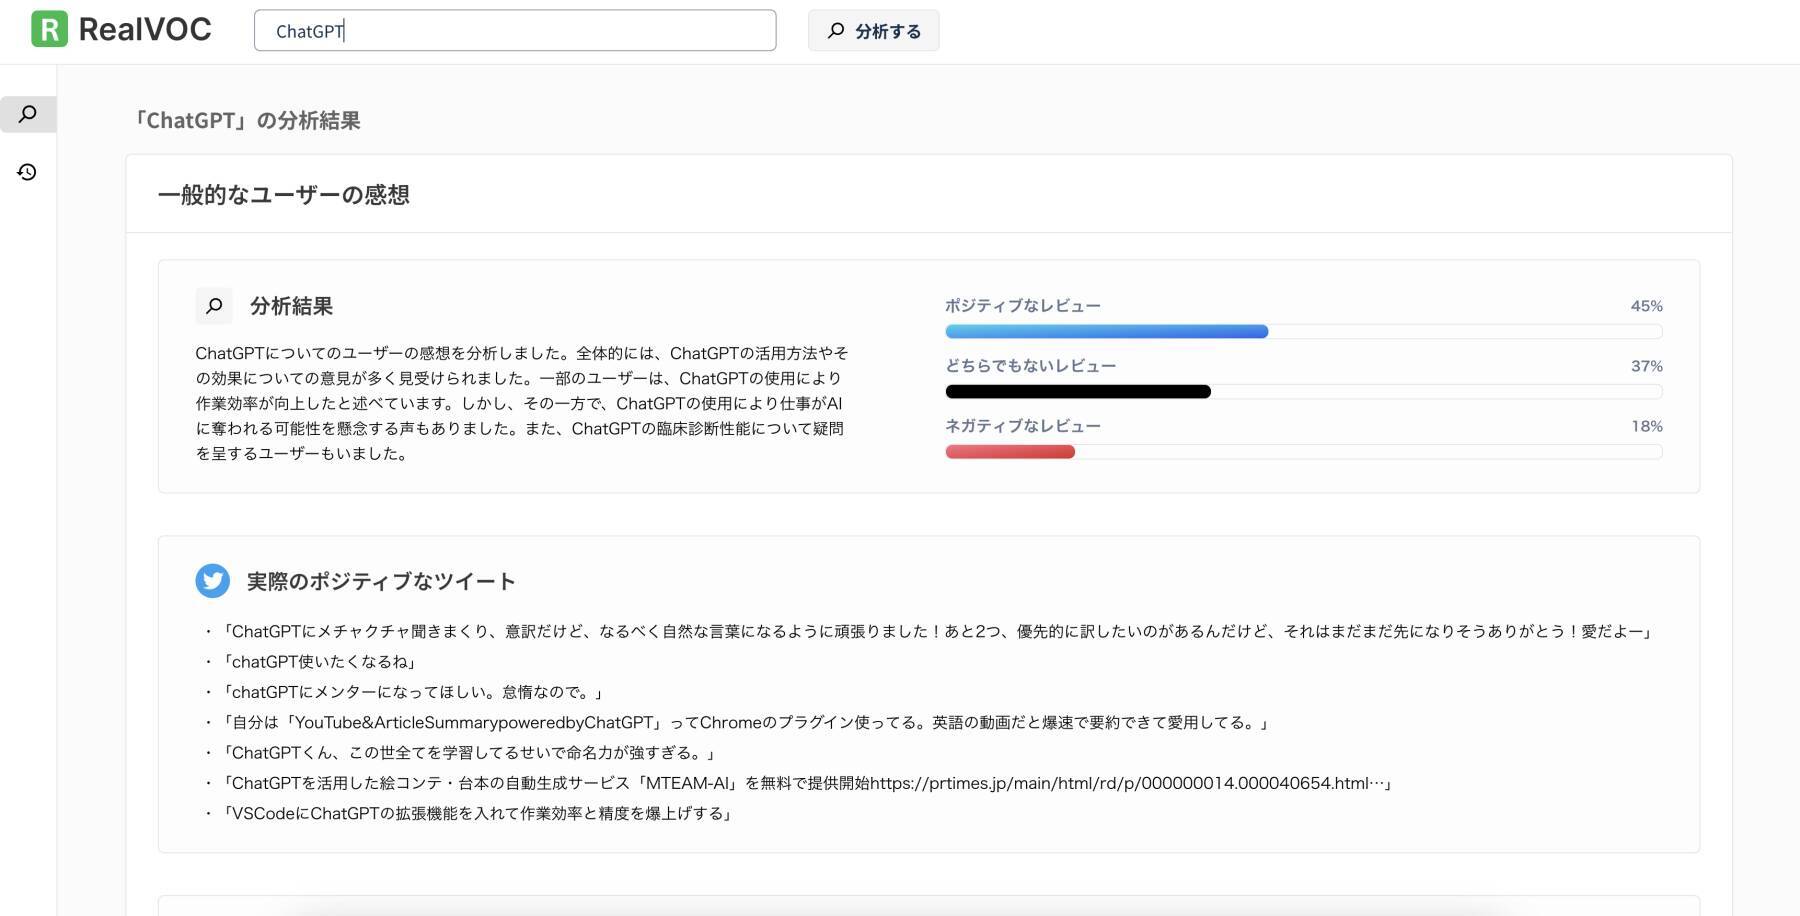Click the black どちらでもないレビュー progress bar
The image size is (1800, 916).
(x=1077, y=392)
